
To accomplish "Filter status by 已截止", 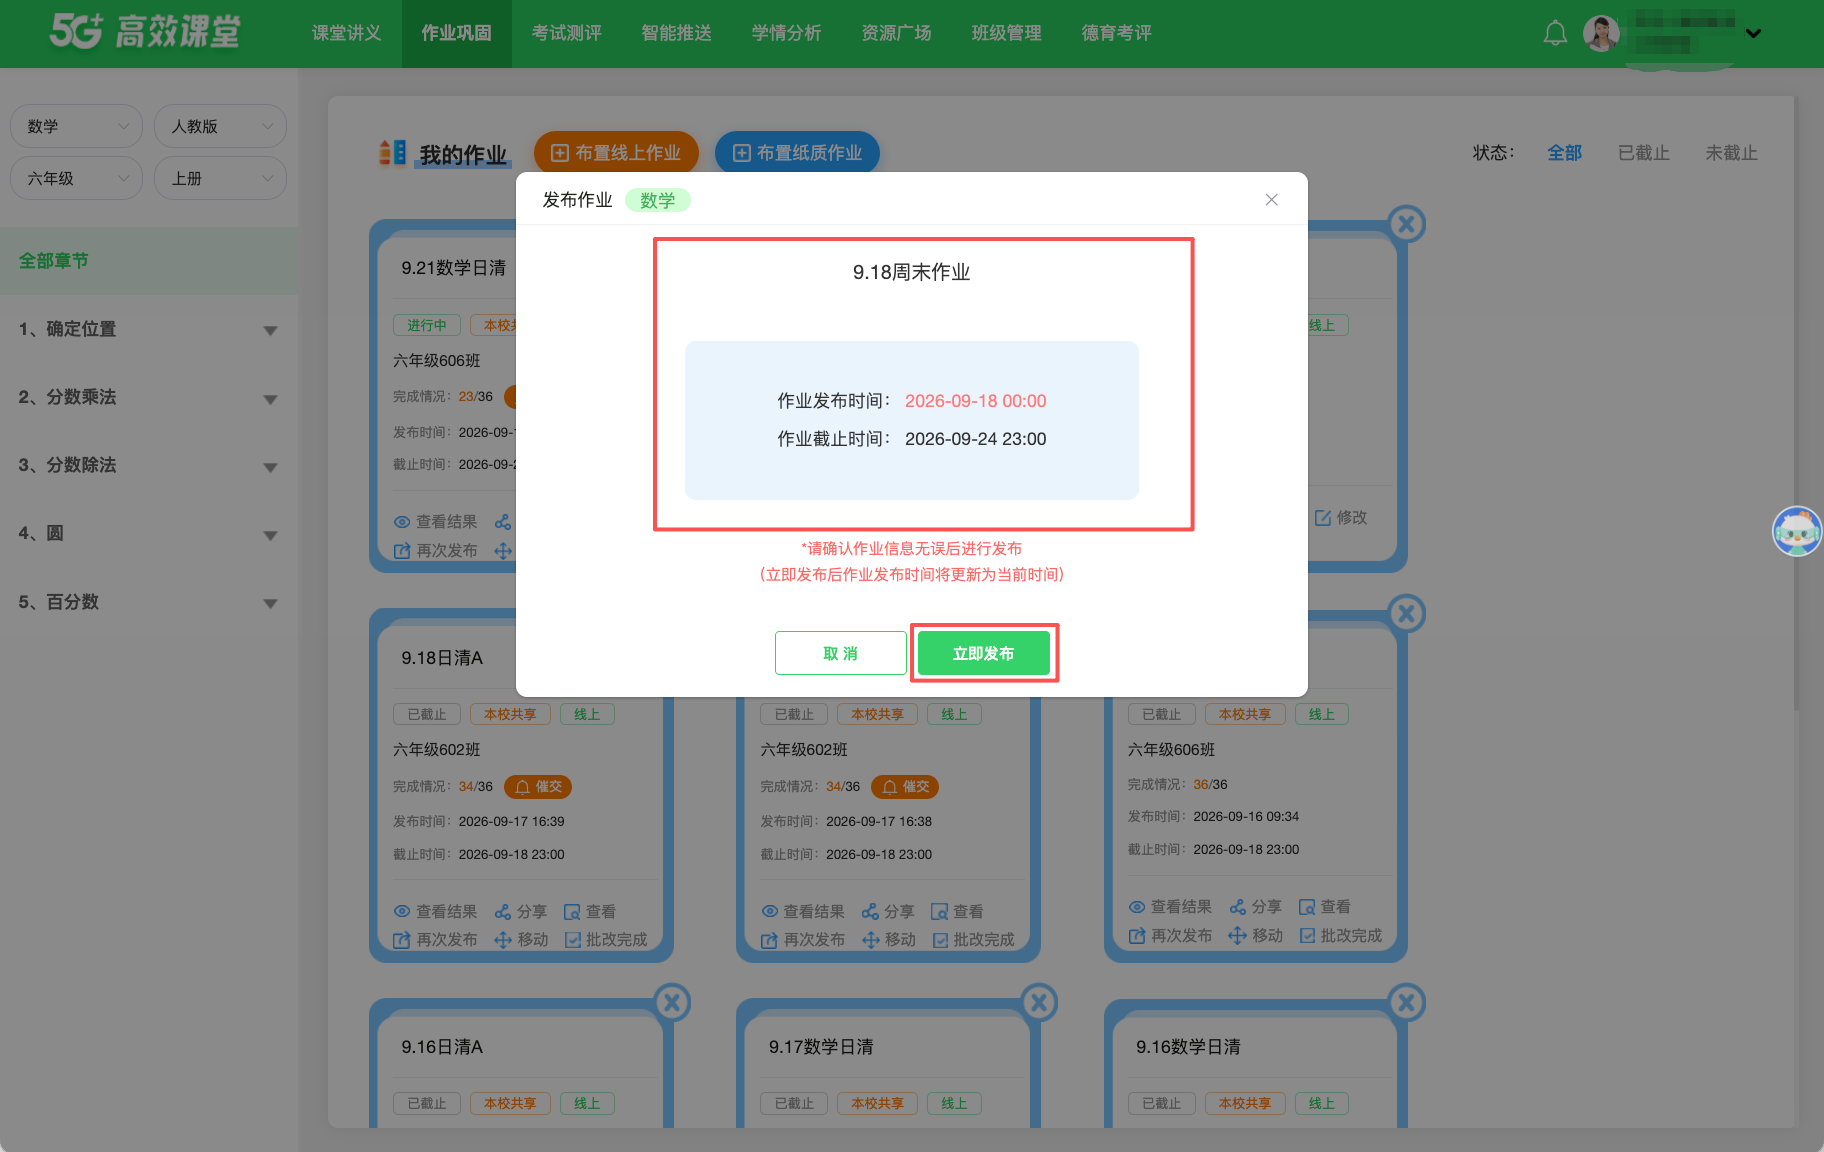I will 1643,153.
